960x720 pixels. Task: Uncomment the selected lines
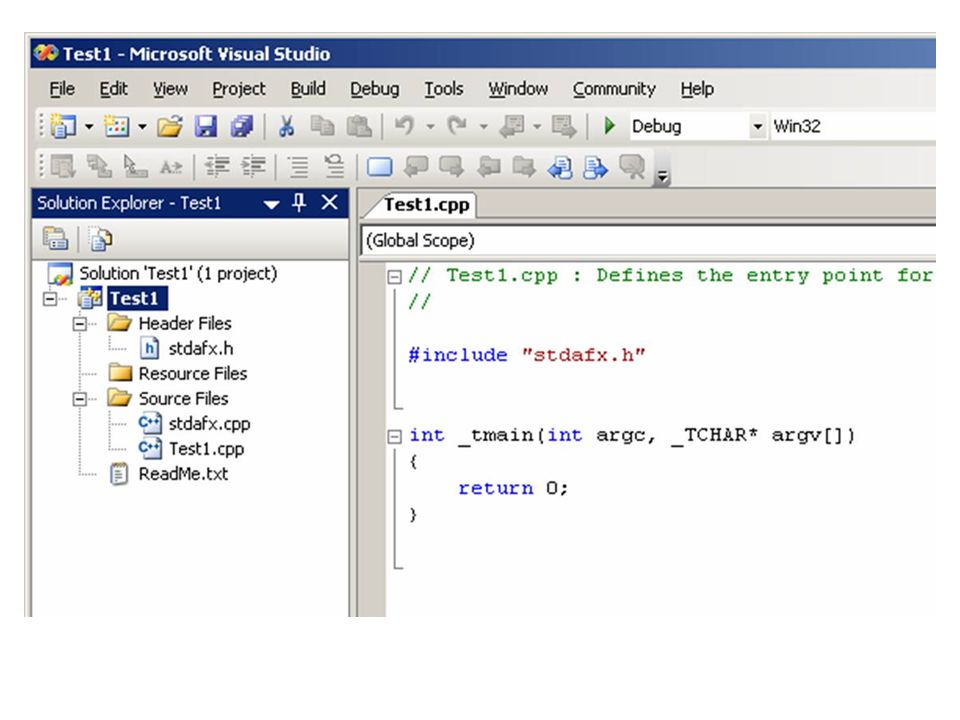(334, 167)
